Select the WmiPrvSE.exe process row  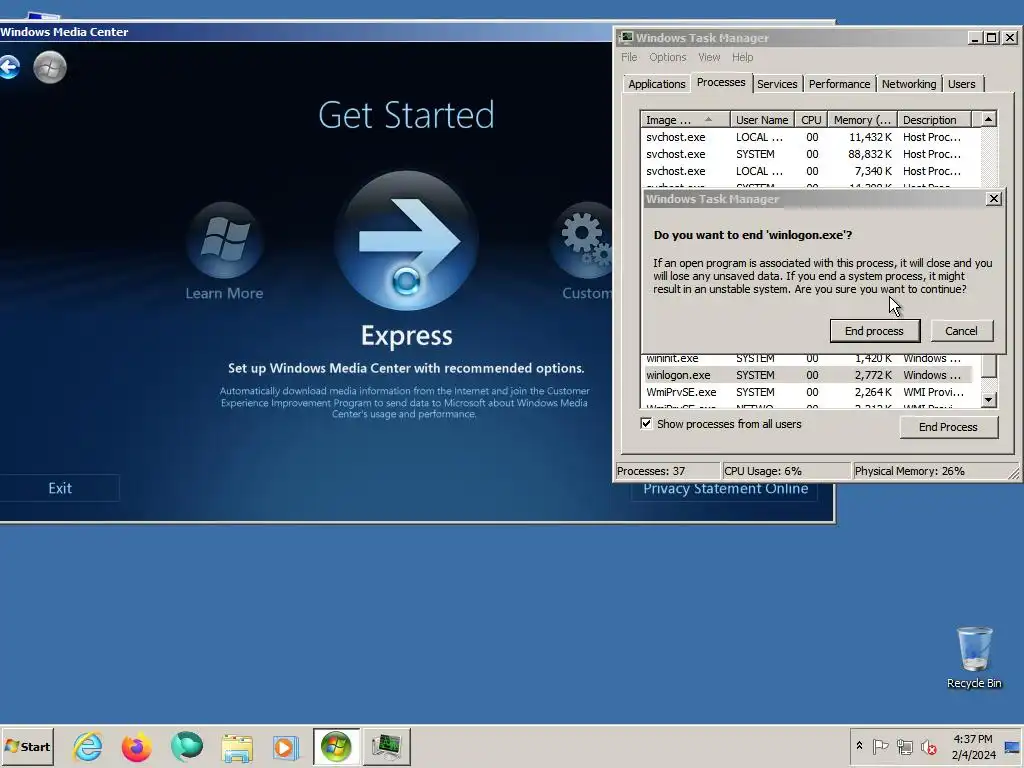808,392
